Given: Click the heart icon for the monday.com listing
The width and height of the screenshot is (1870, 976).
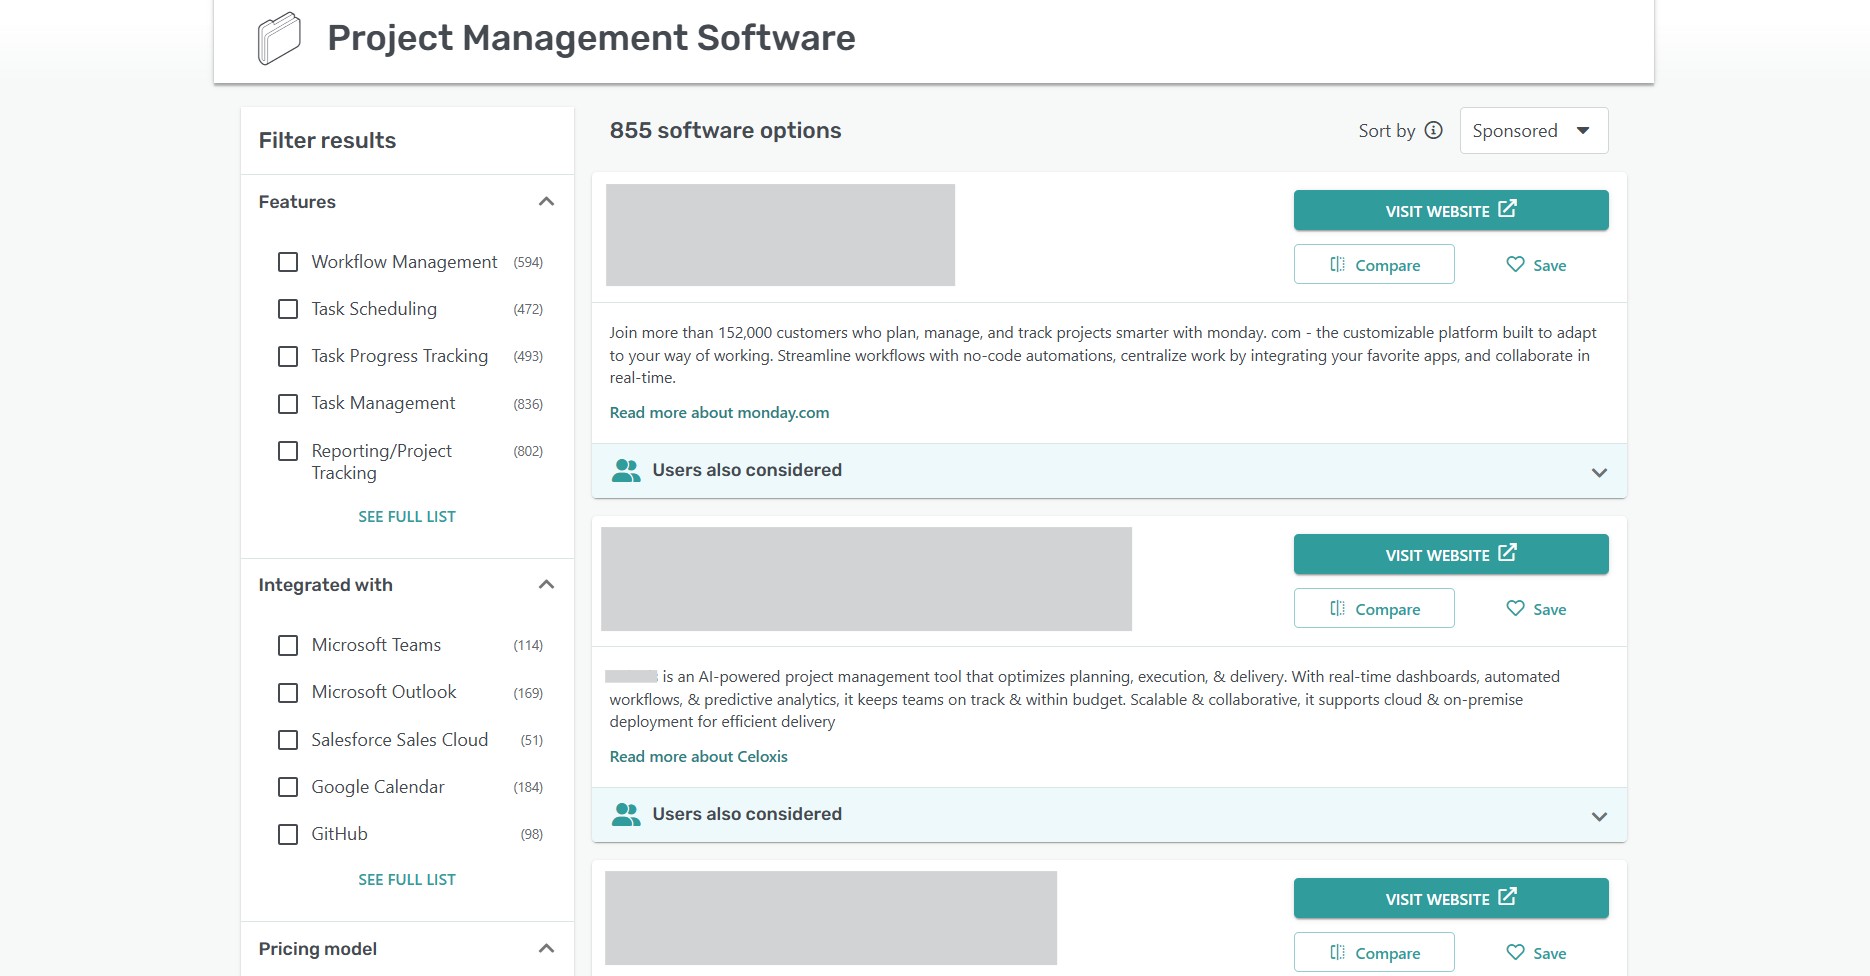Looking at the screenshot, I should (x=1515, y=264).
